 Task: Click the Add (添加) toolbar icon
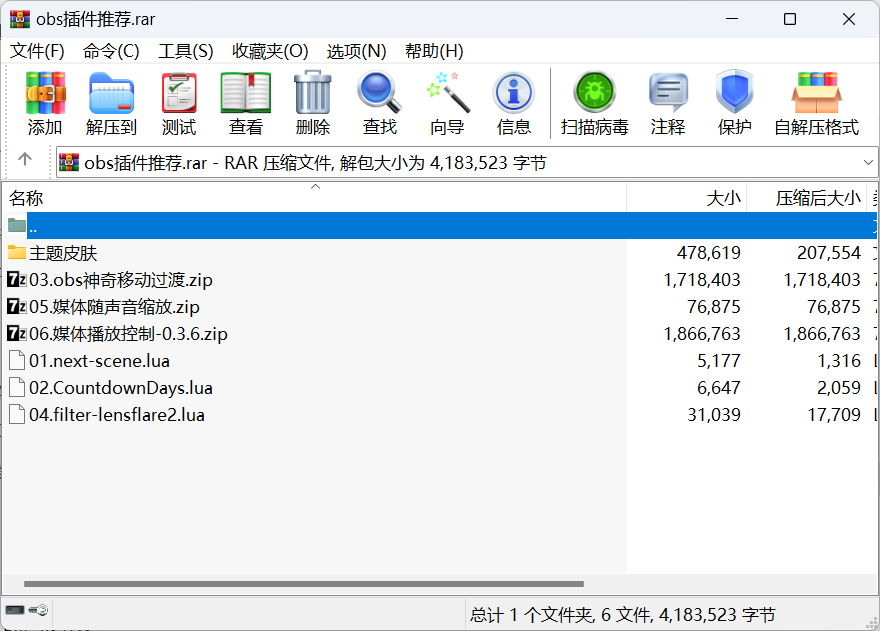[x=45, y=103]
